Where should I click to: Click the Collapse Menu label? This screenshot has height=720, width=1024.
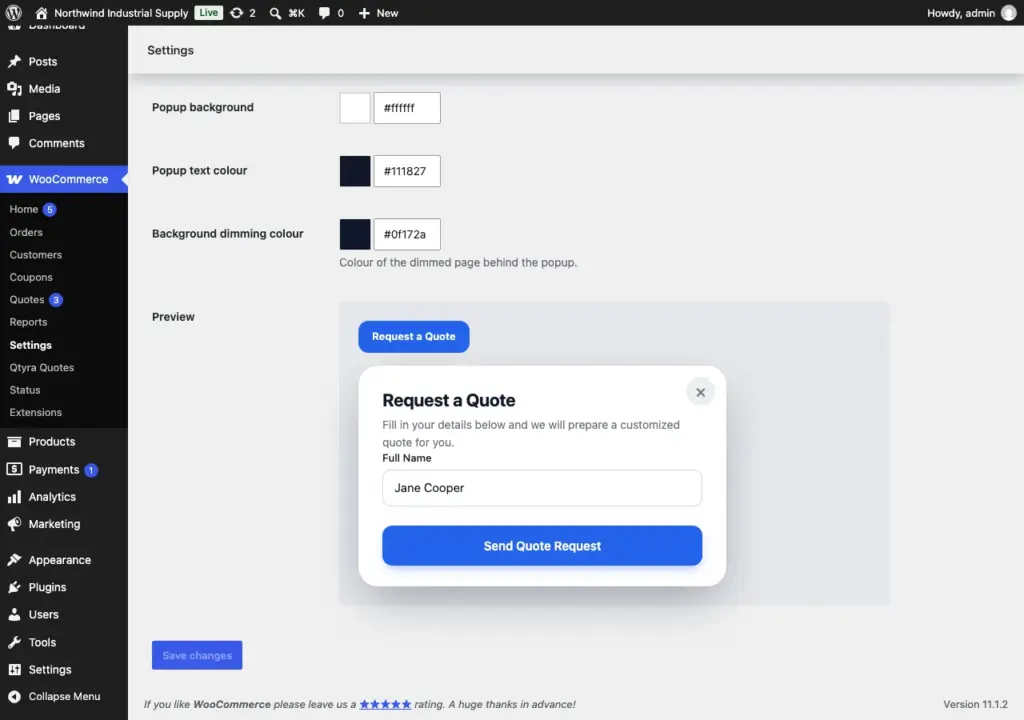(65, 696)
